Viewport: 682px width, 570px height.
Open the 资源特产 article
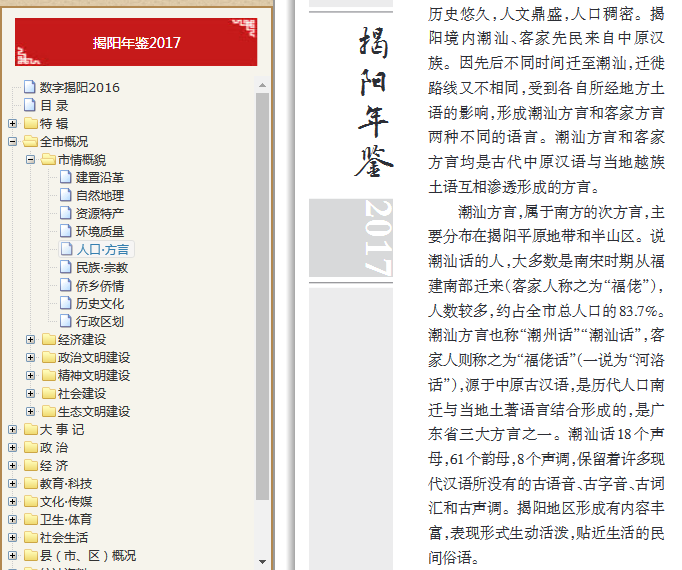click(x=100, y=214)
